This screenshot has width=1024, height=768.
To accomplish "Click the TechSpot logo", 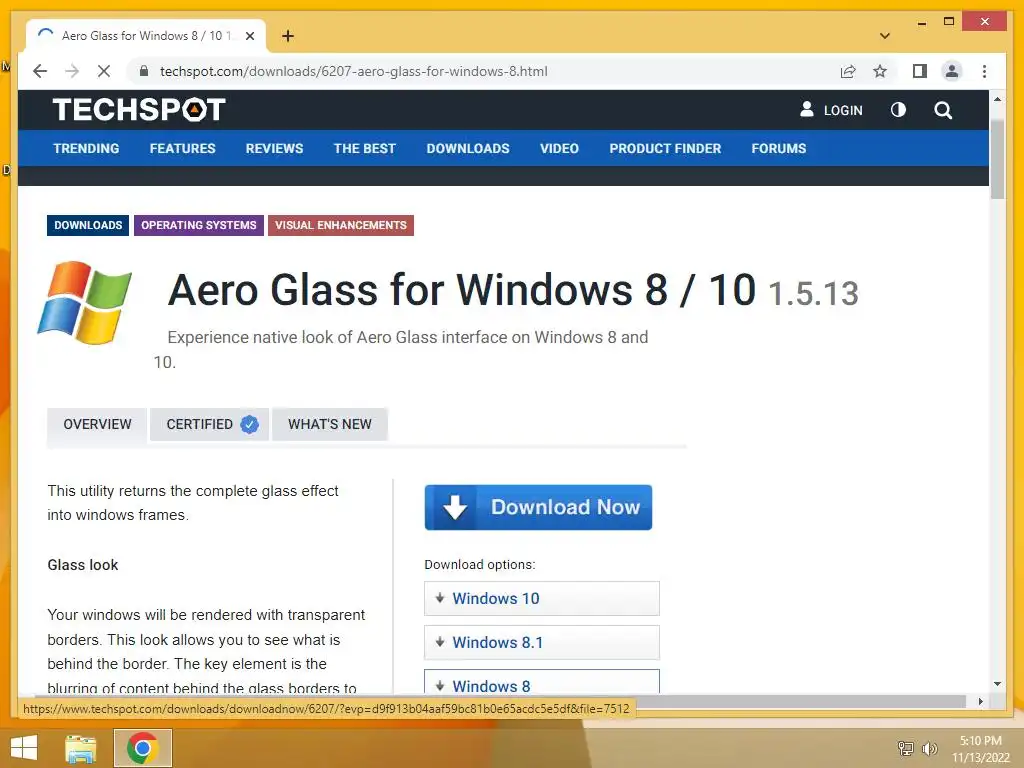I will coord(139,110).
